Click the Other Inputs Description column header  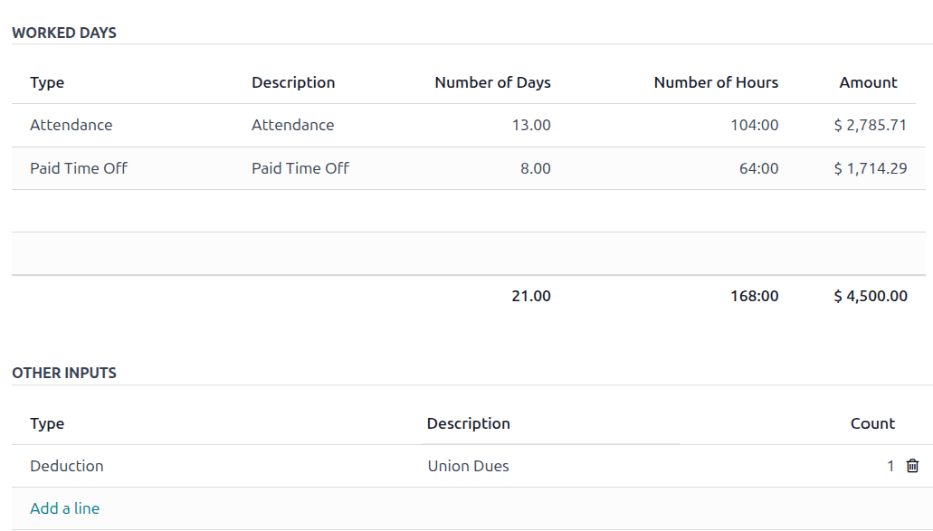pyautogui.click(x=468, y=424)
